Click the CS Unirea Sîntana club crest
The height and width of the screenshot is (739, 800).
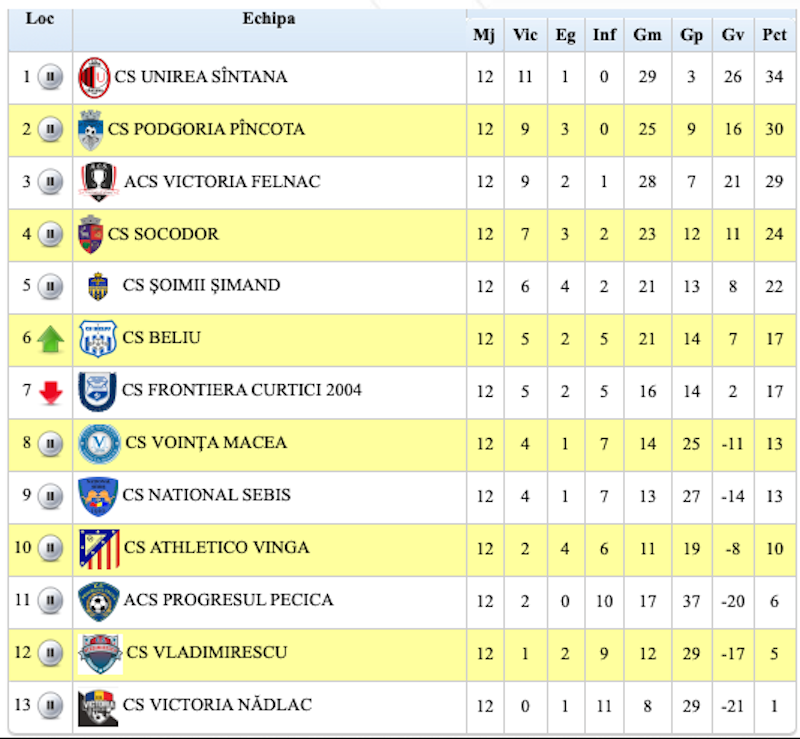click(95, 77)
